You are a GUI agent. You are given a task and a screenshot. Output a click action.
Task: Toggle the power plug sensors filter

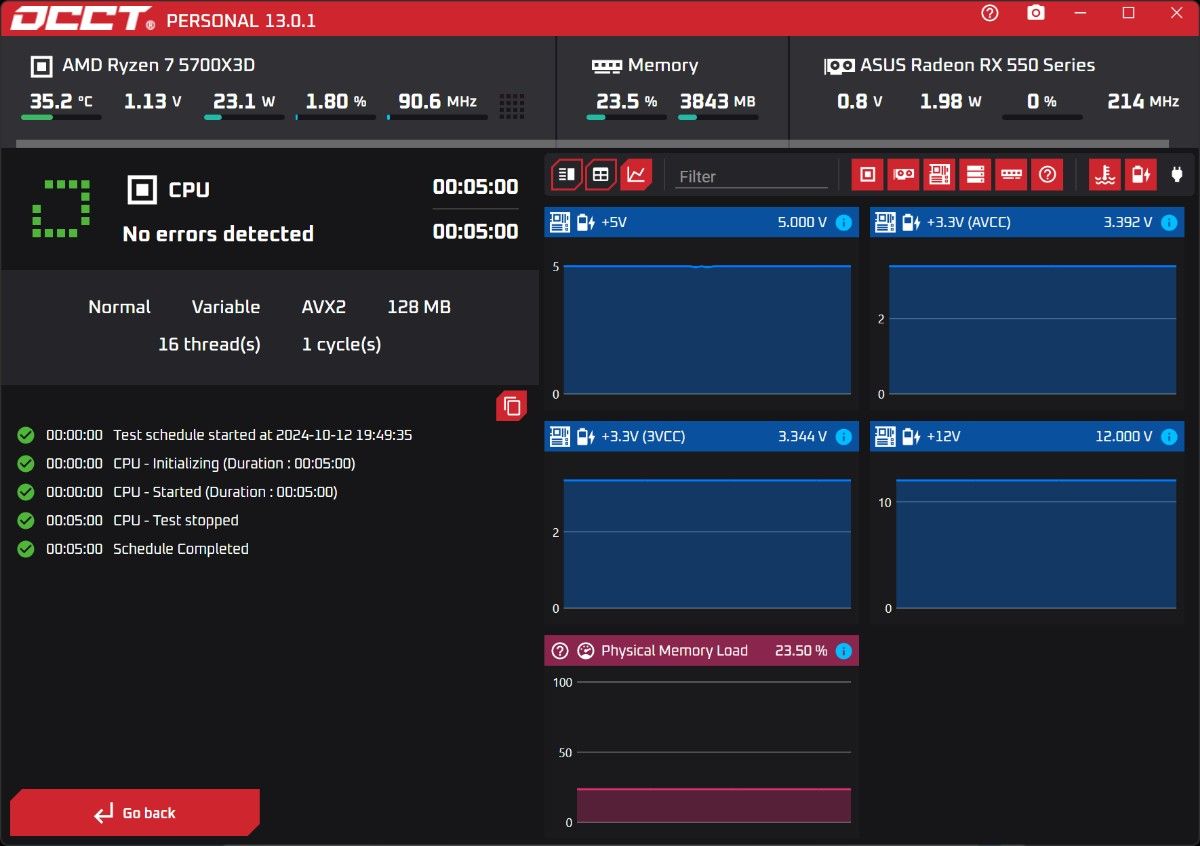(x=1176, y=174)
